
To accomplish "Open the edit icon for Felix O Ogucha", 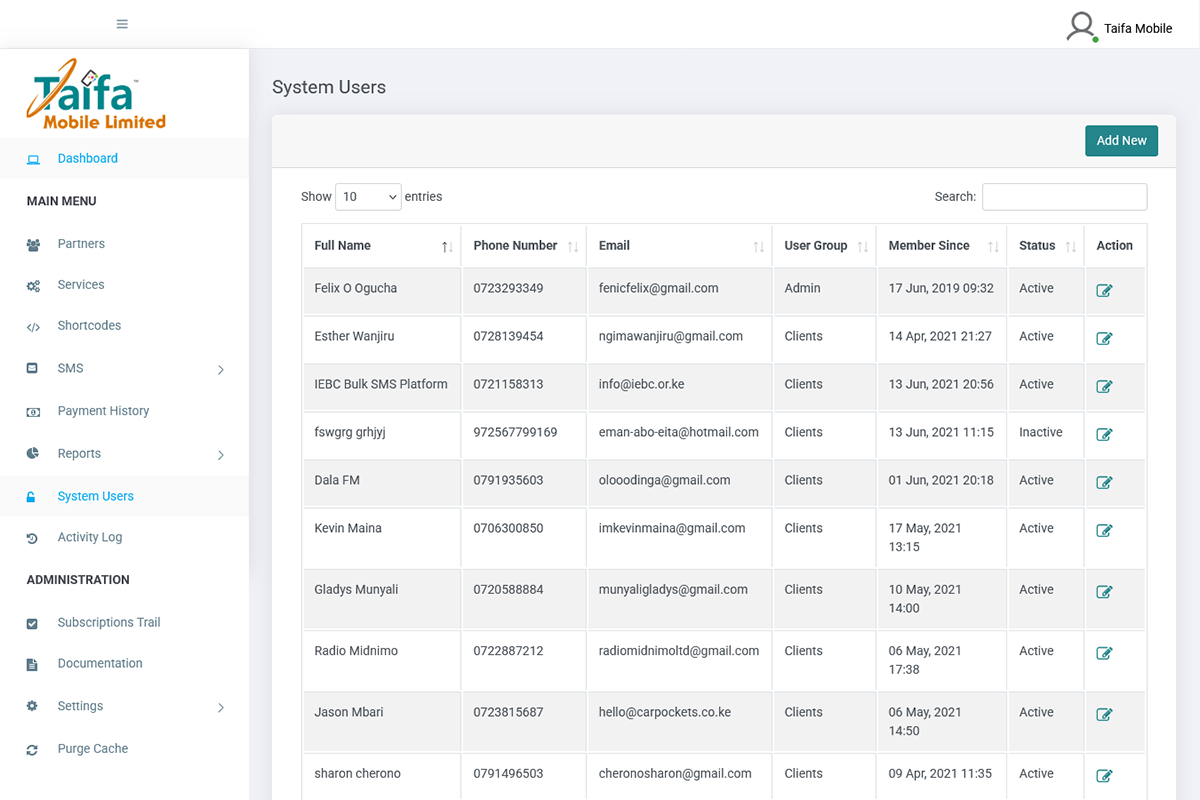I will tap(1103, 290).
